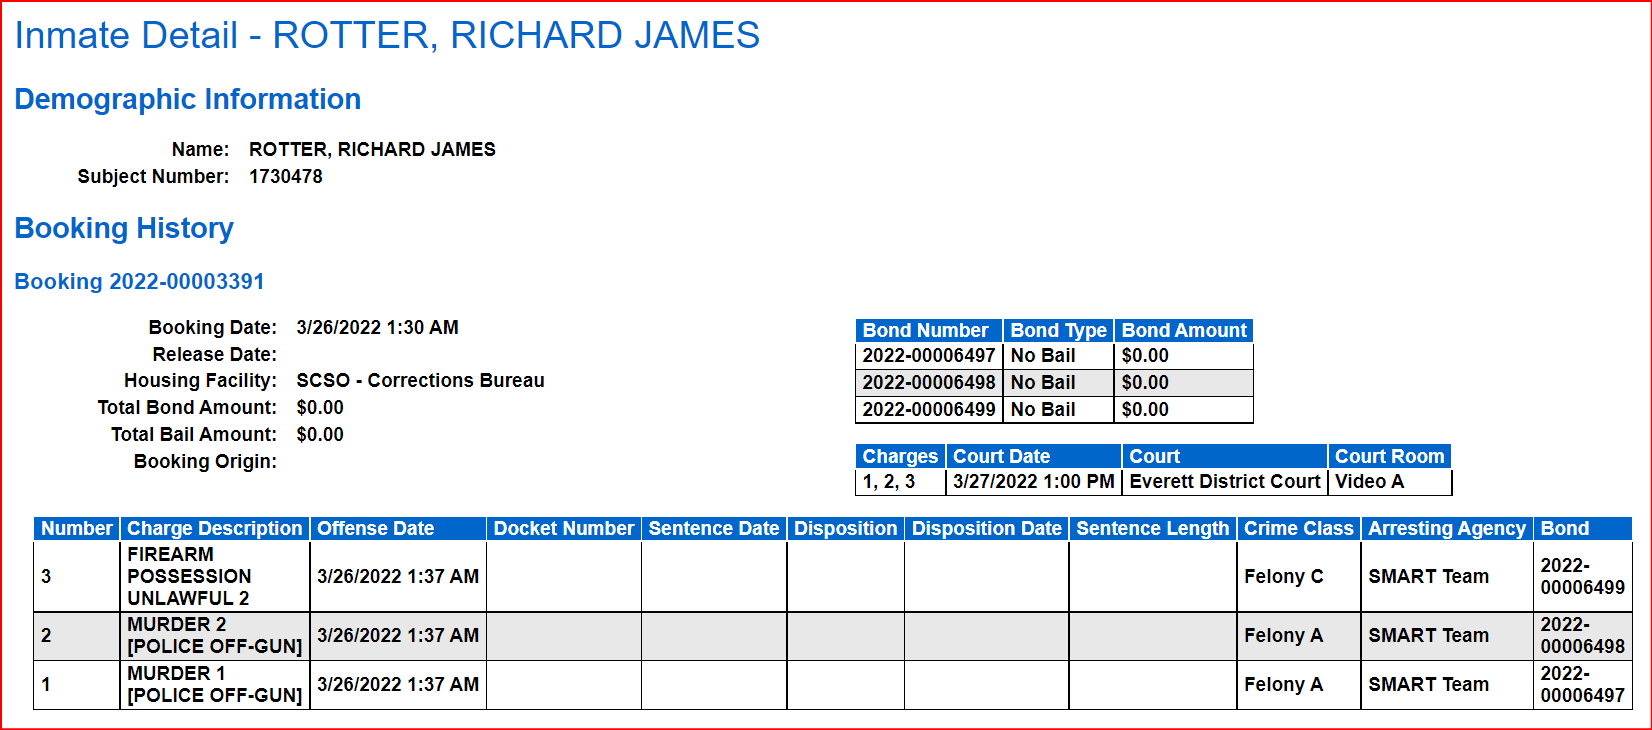The image size is (1652, 730).
Task: Select the Everett District Court cell
Action: 1225,482
